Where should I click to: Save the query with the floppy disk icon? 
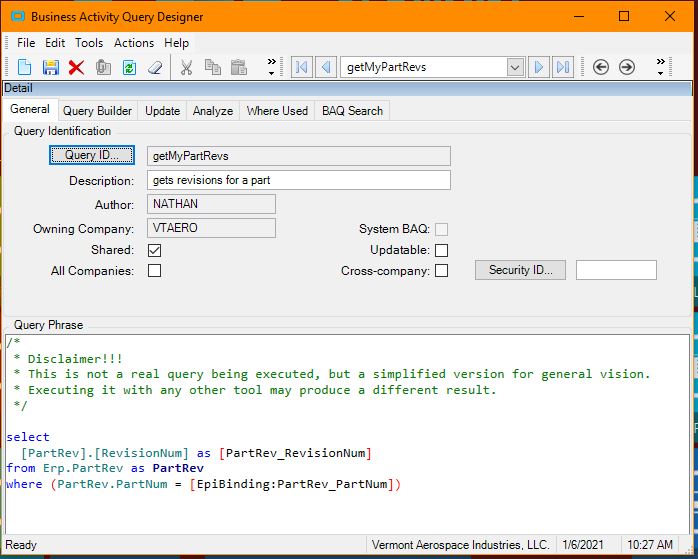tap(51, 67)
